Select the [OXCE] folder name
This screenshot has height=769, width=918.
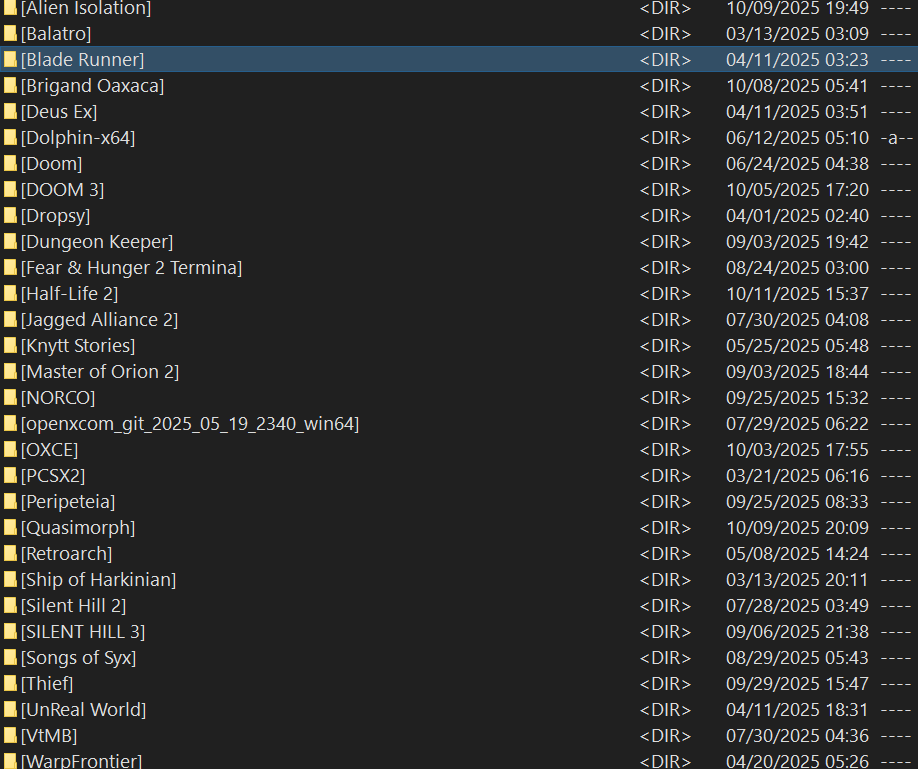tap(49, 449)
